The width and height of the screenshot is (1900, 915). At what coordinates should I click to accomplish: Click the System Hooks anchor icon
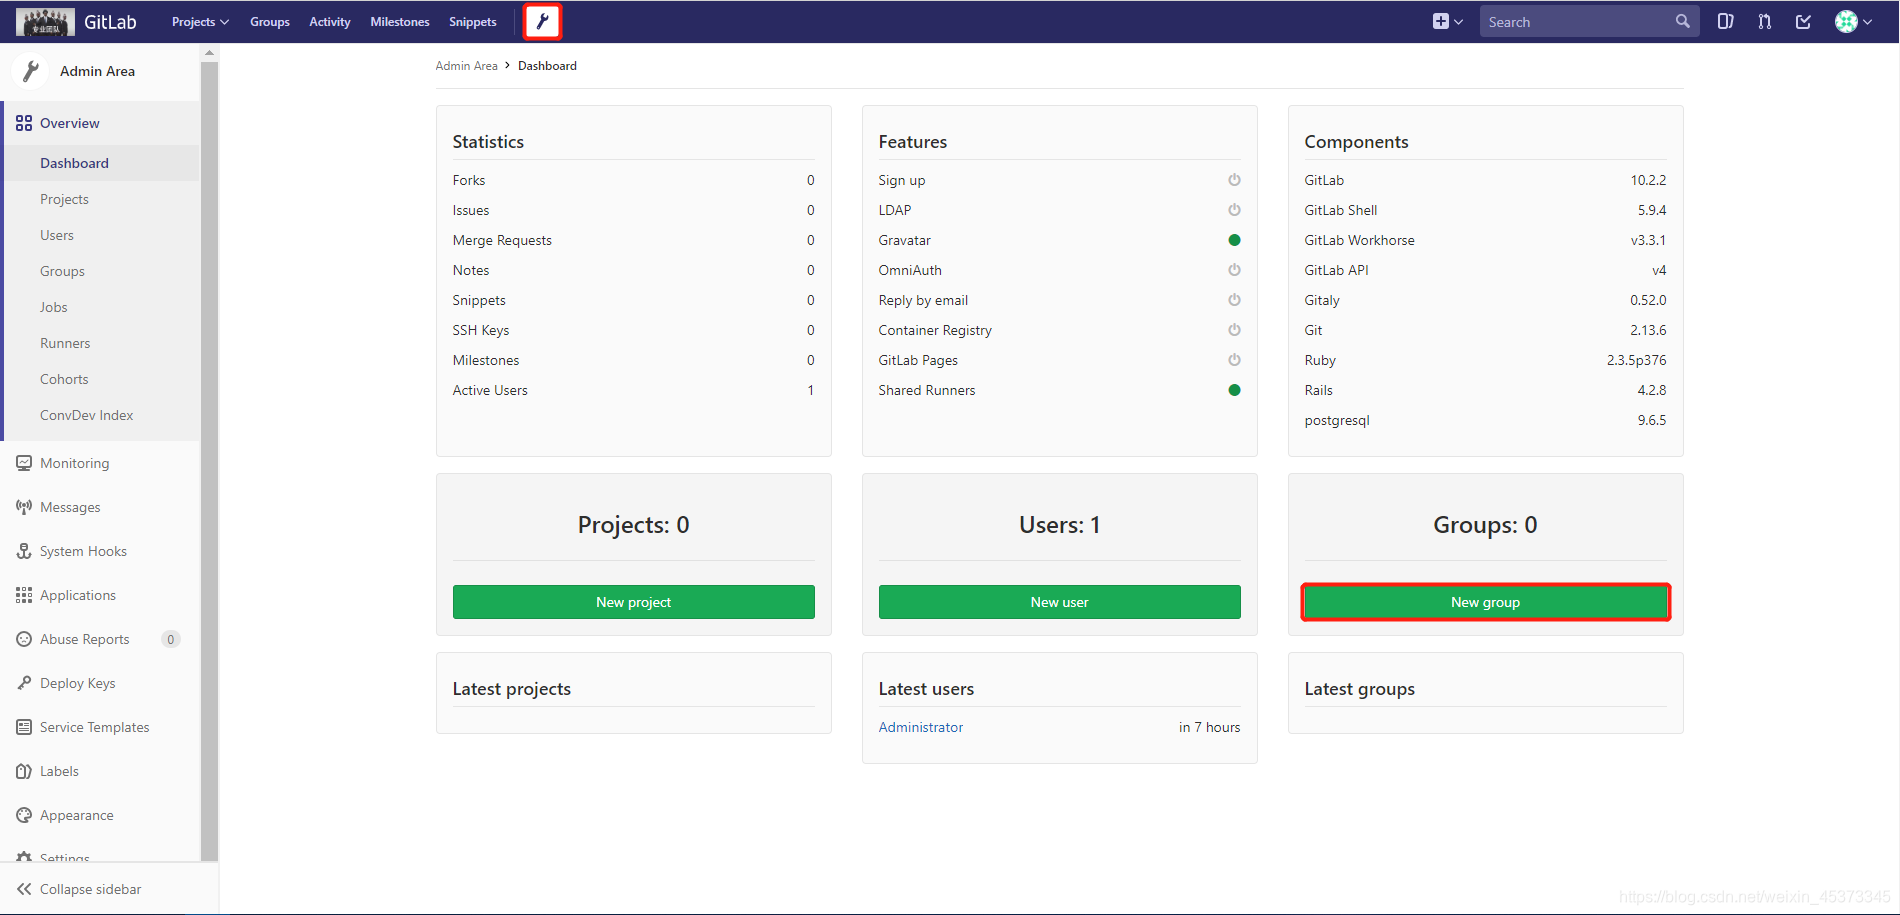(24, 551)
